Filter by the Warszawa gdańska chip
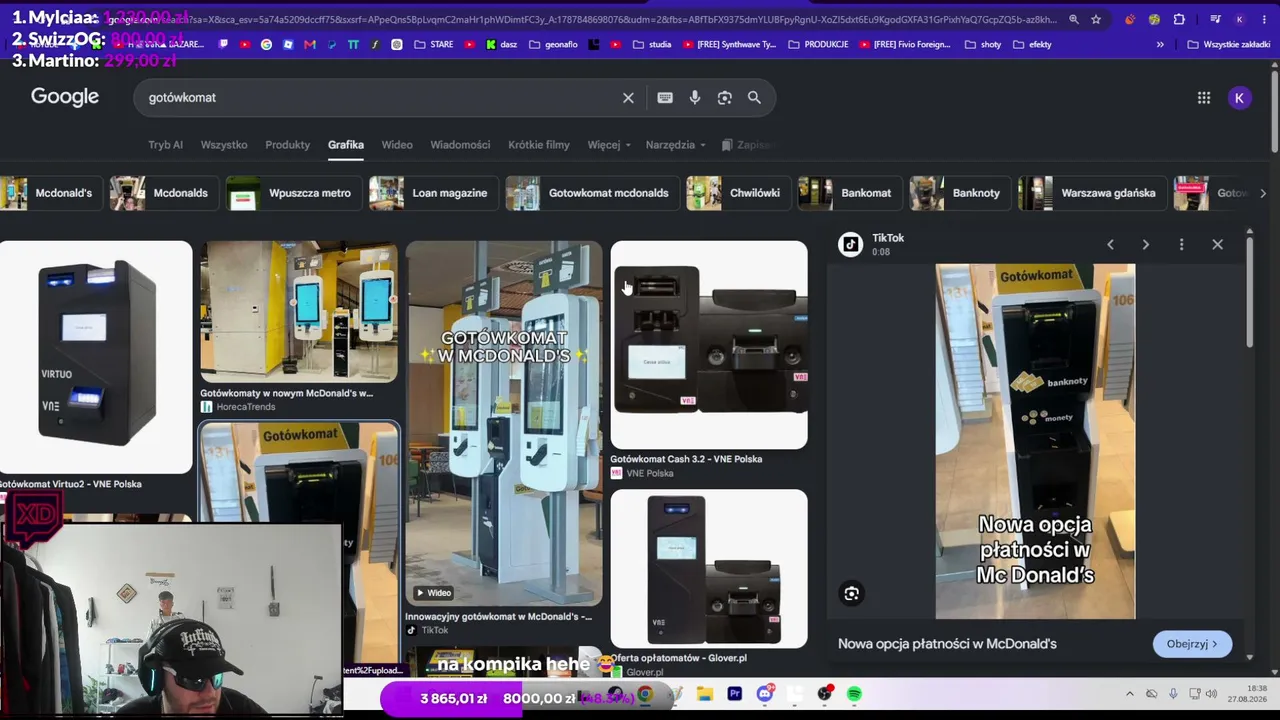The image size is (1280, 720). point(1092,193)
